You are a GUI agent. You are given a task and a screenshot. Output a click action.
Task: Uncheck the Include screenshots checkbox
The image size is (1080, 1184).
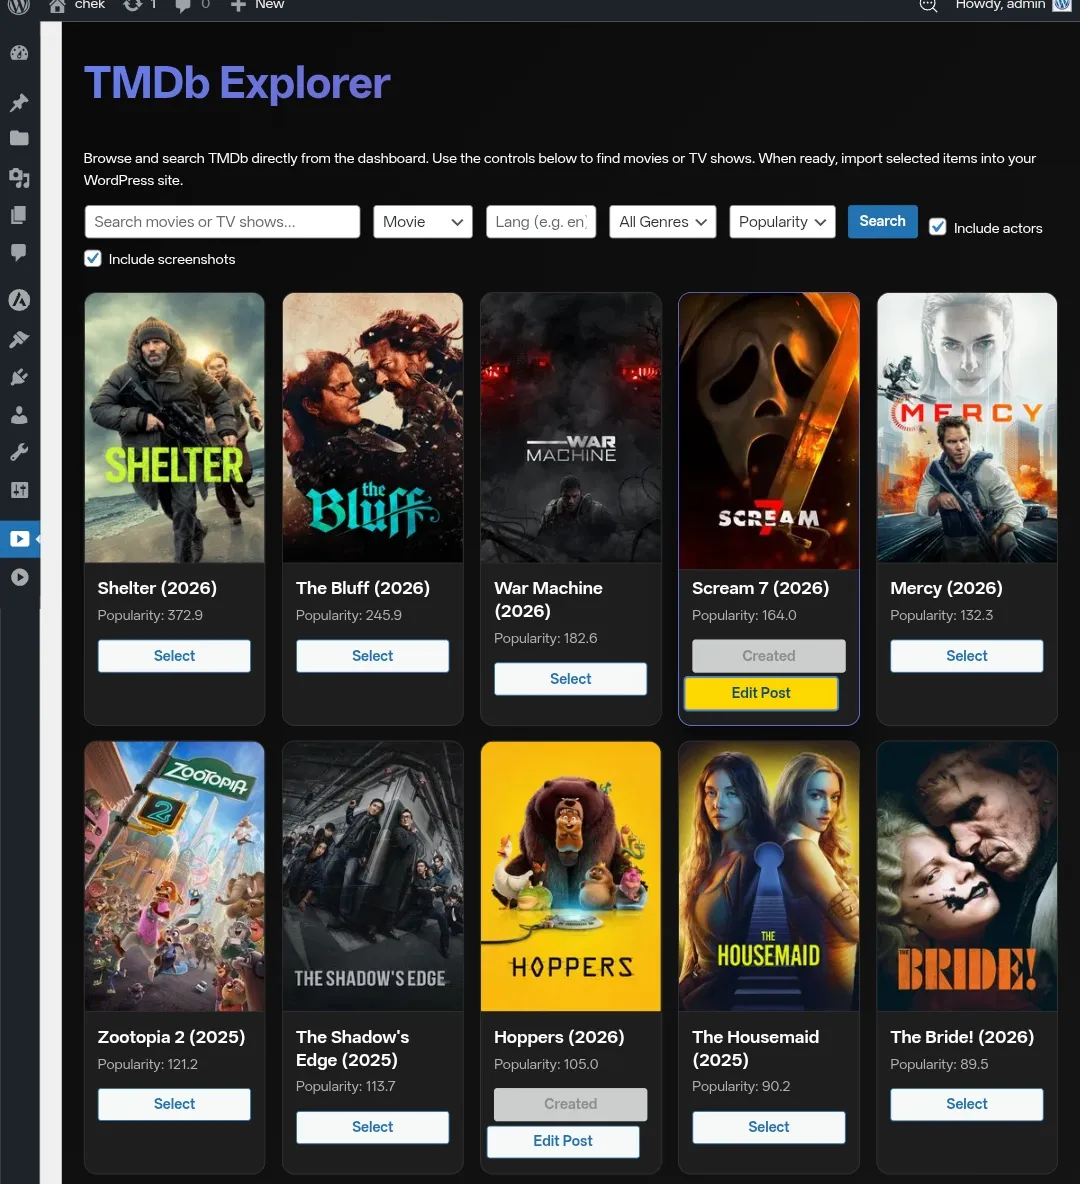tap(92, 258)
